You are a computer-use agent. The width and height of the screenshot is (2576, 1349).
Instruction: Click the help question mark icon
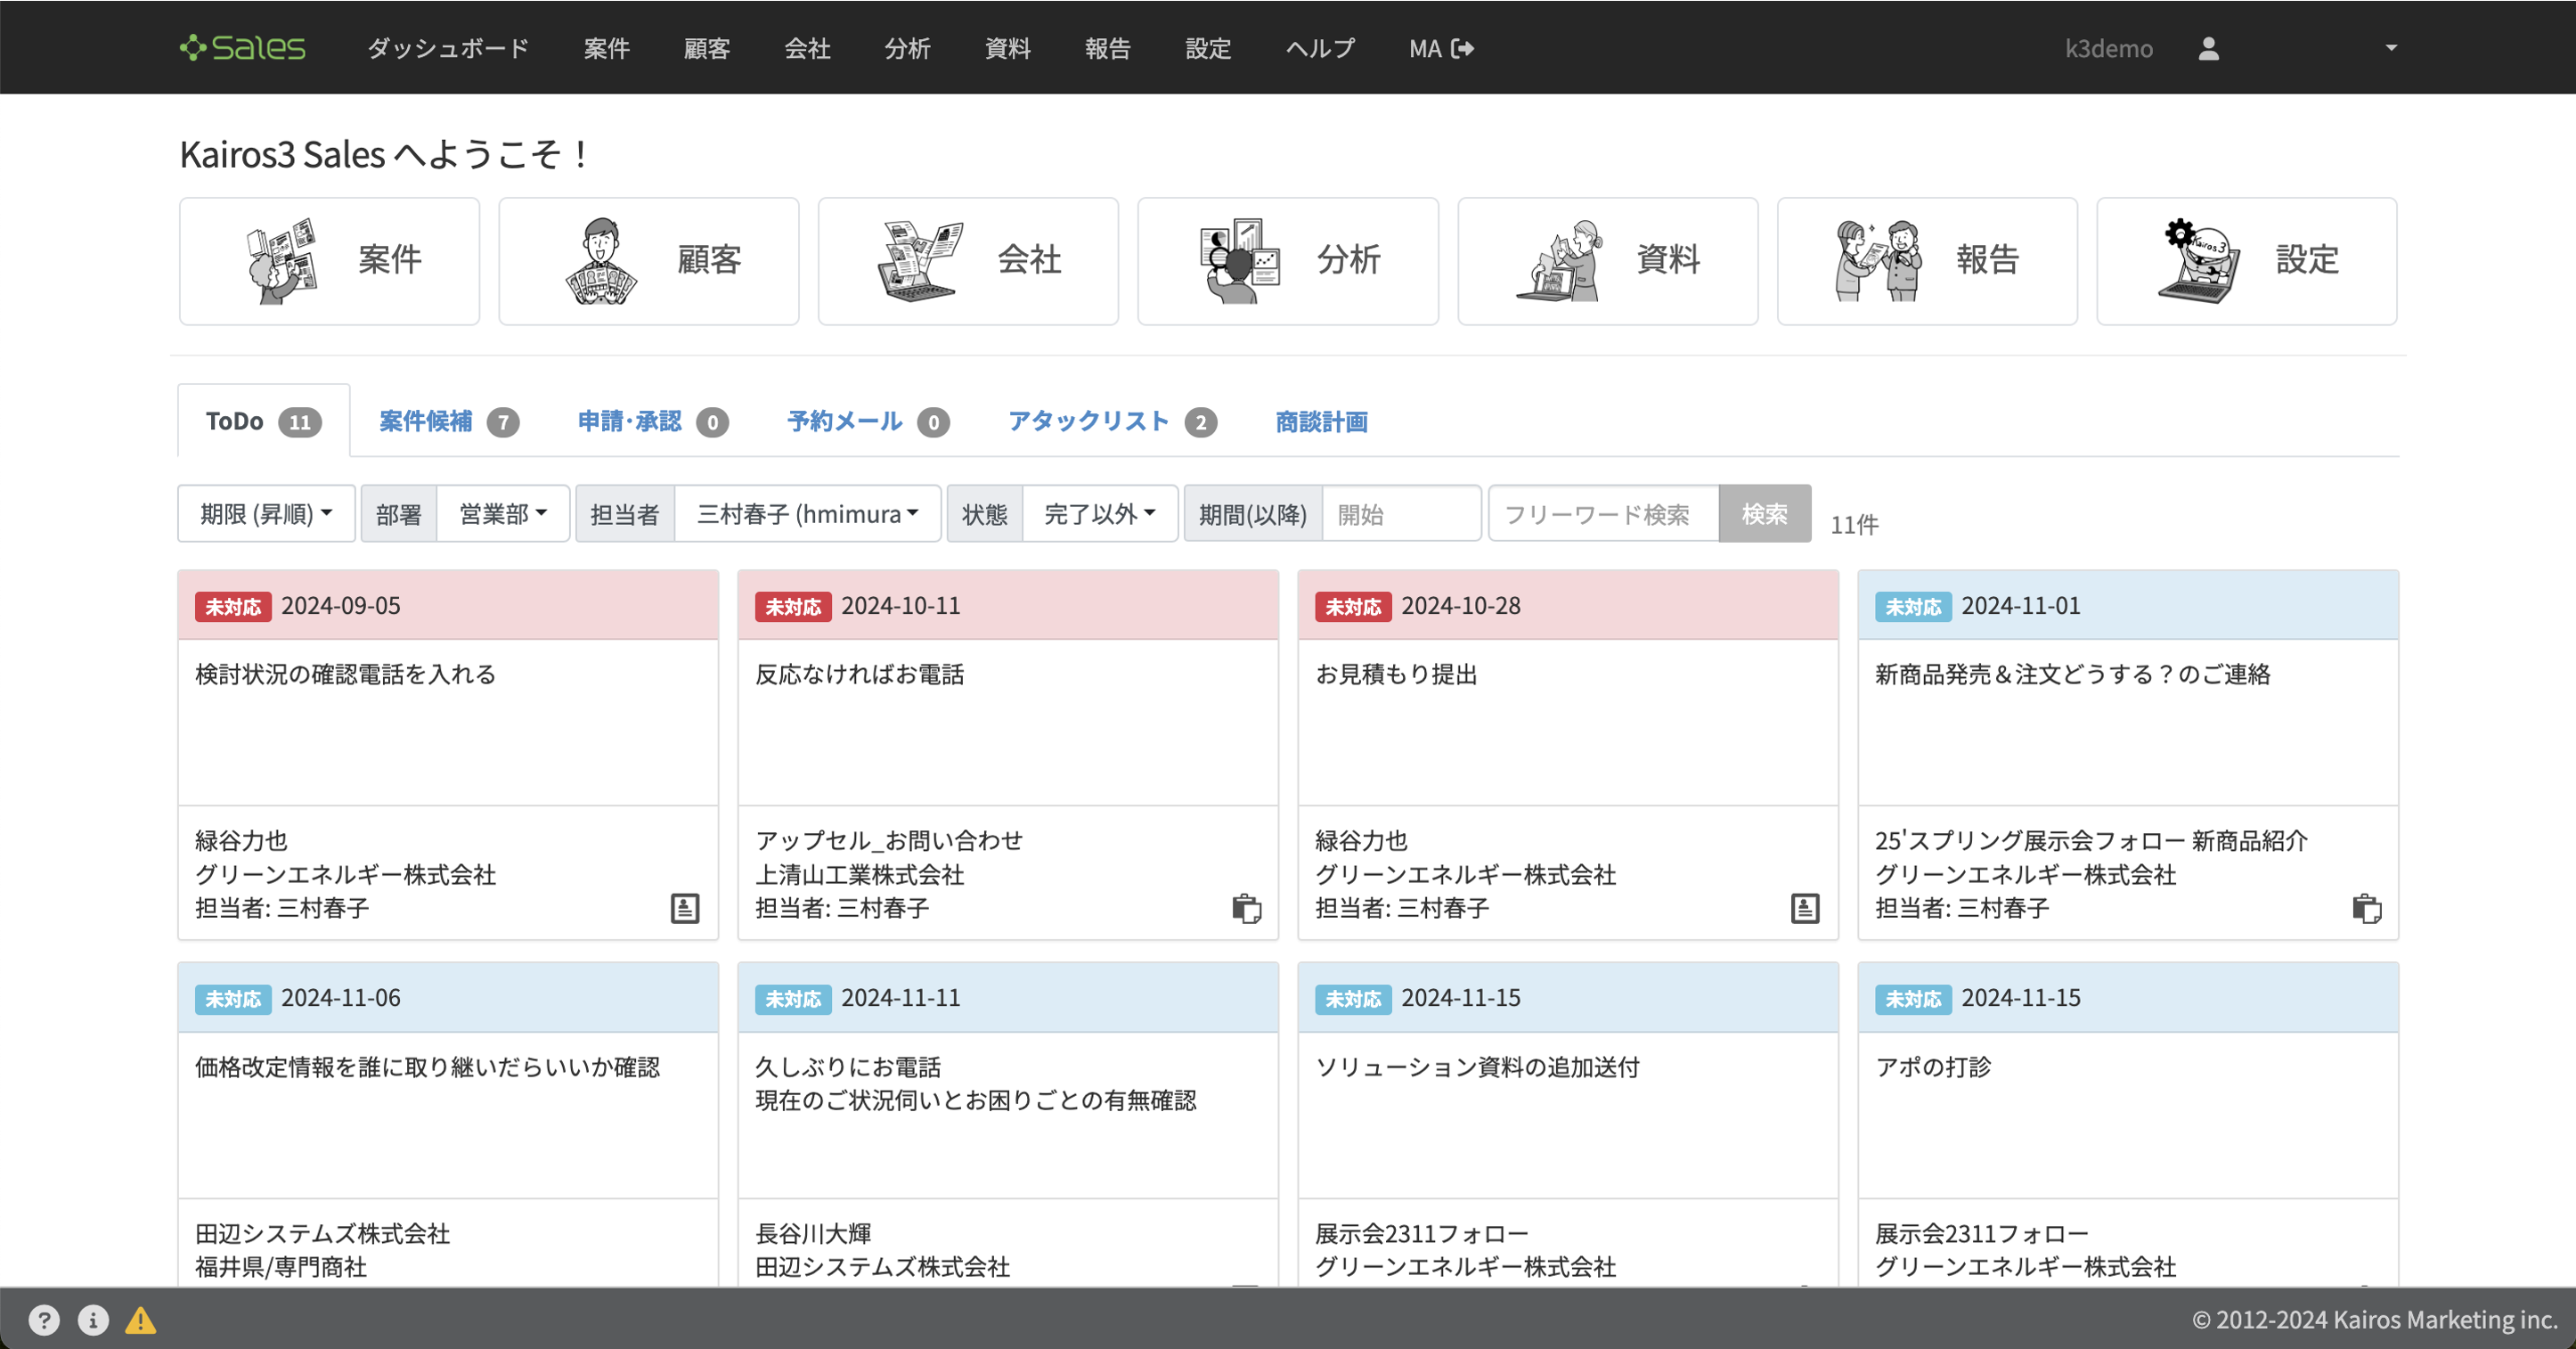(43, 1320)
